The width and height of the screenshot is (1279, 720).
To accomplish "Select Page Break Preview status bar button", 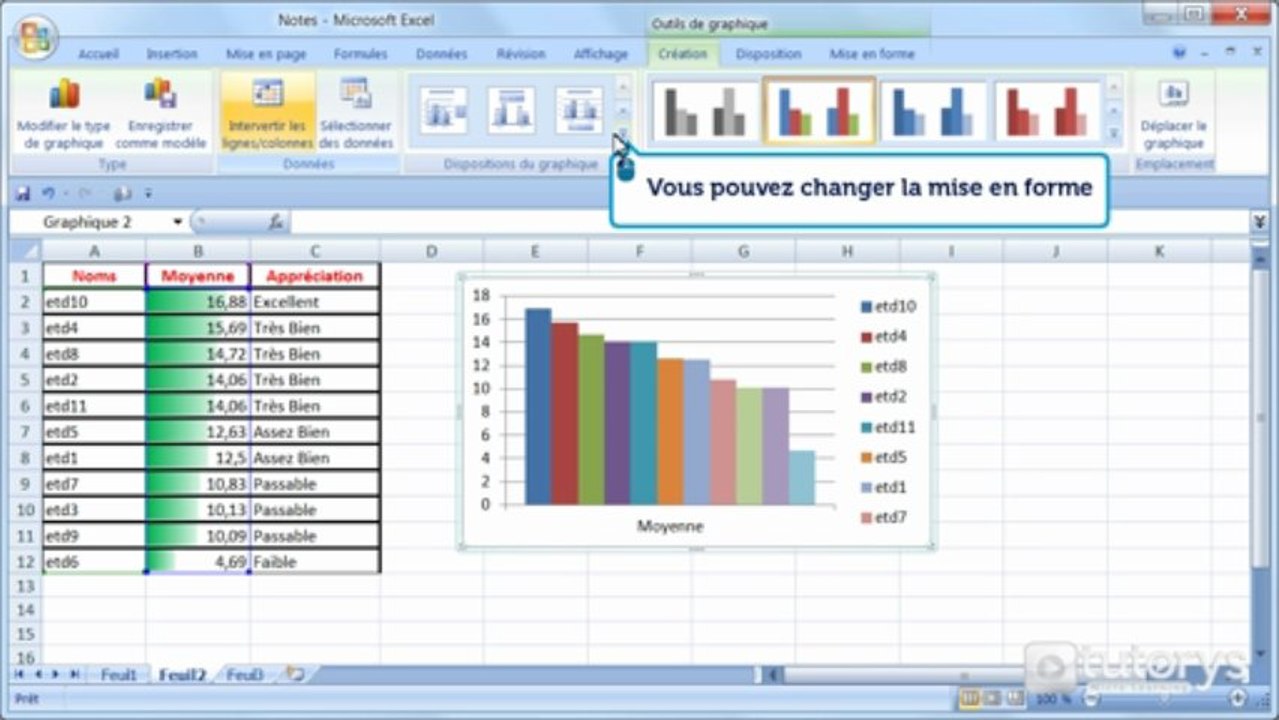I will coord(1015,698).
